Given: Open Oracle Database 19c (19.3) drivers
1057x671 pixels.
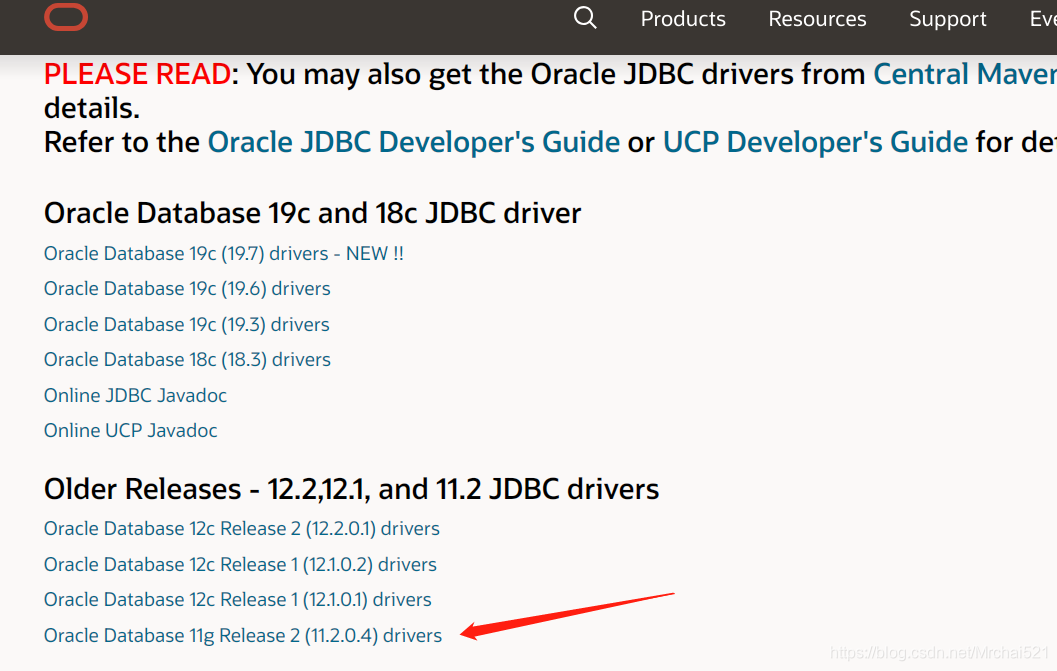Looking at the screenshot, I should point(187,324).
